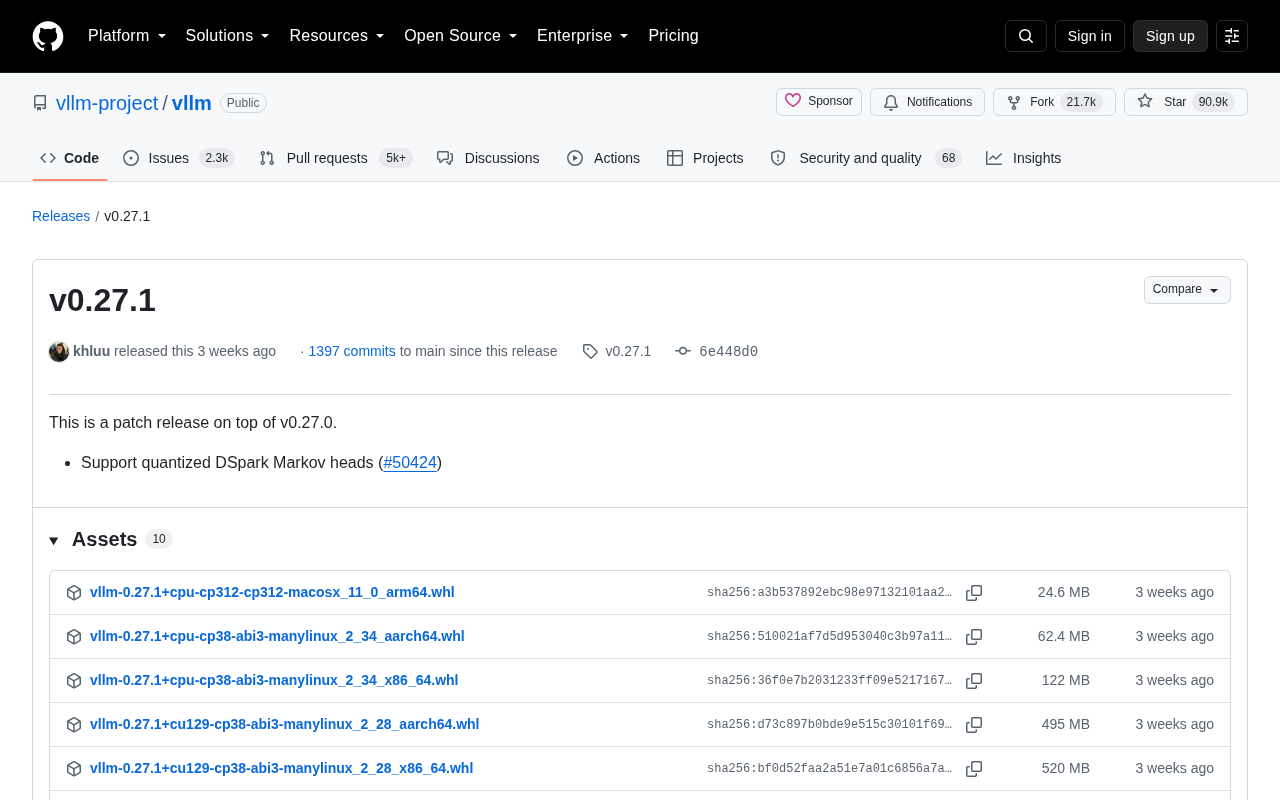Expand the Open Source menu
1280x800 pixels.
pos(461,36)
